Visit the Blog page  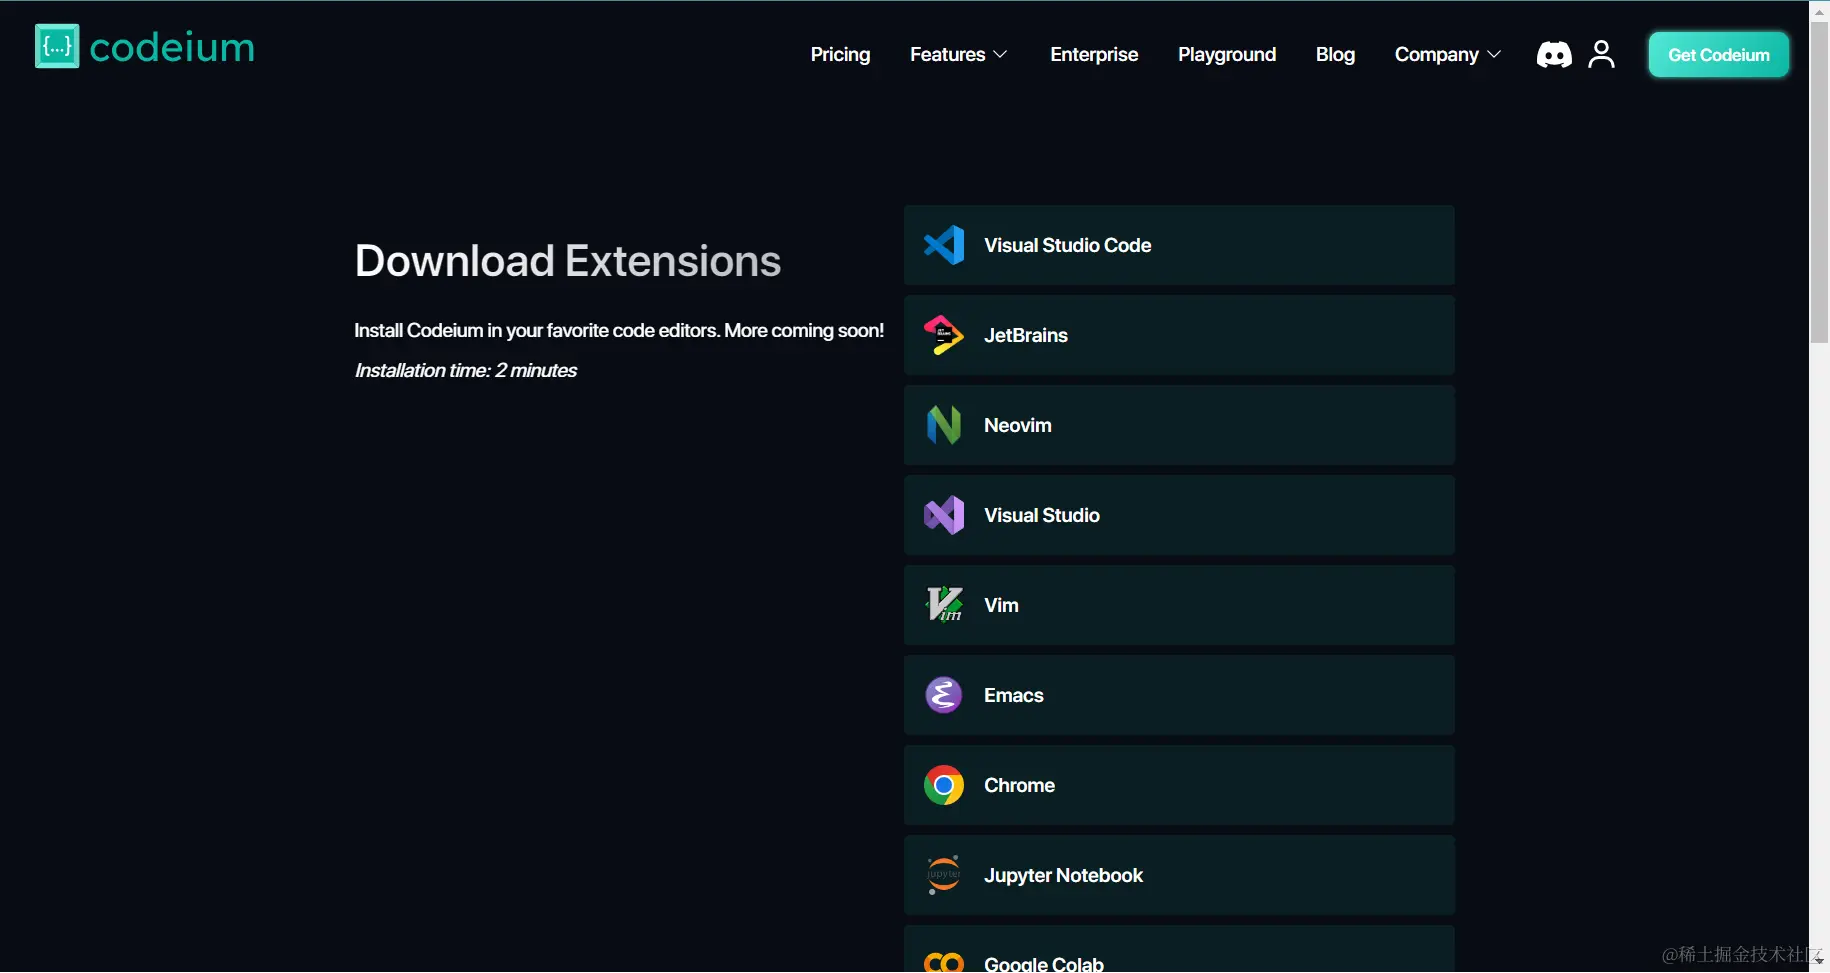[1335, 55]
